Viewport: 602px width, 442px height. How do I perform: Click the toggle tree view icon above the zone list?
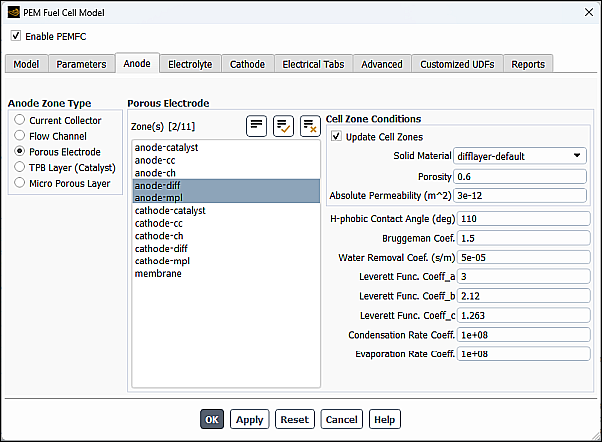(x=256, y=126)
